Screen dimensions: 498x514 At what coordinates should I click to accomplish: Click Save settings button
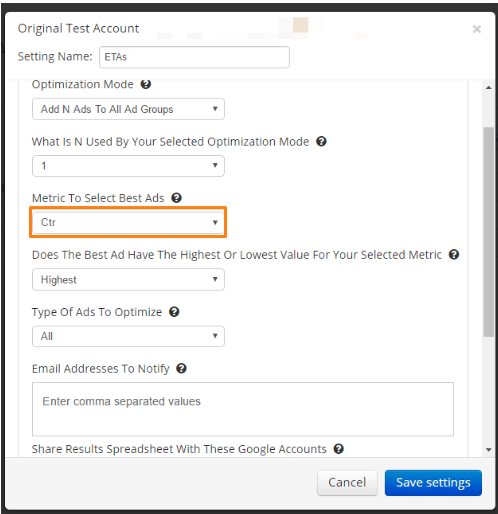tap(433, 483)
